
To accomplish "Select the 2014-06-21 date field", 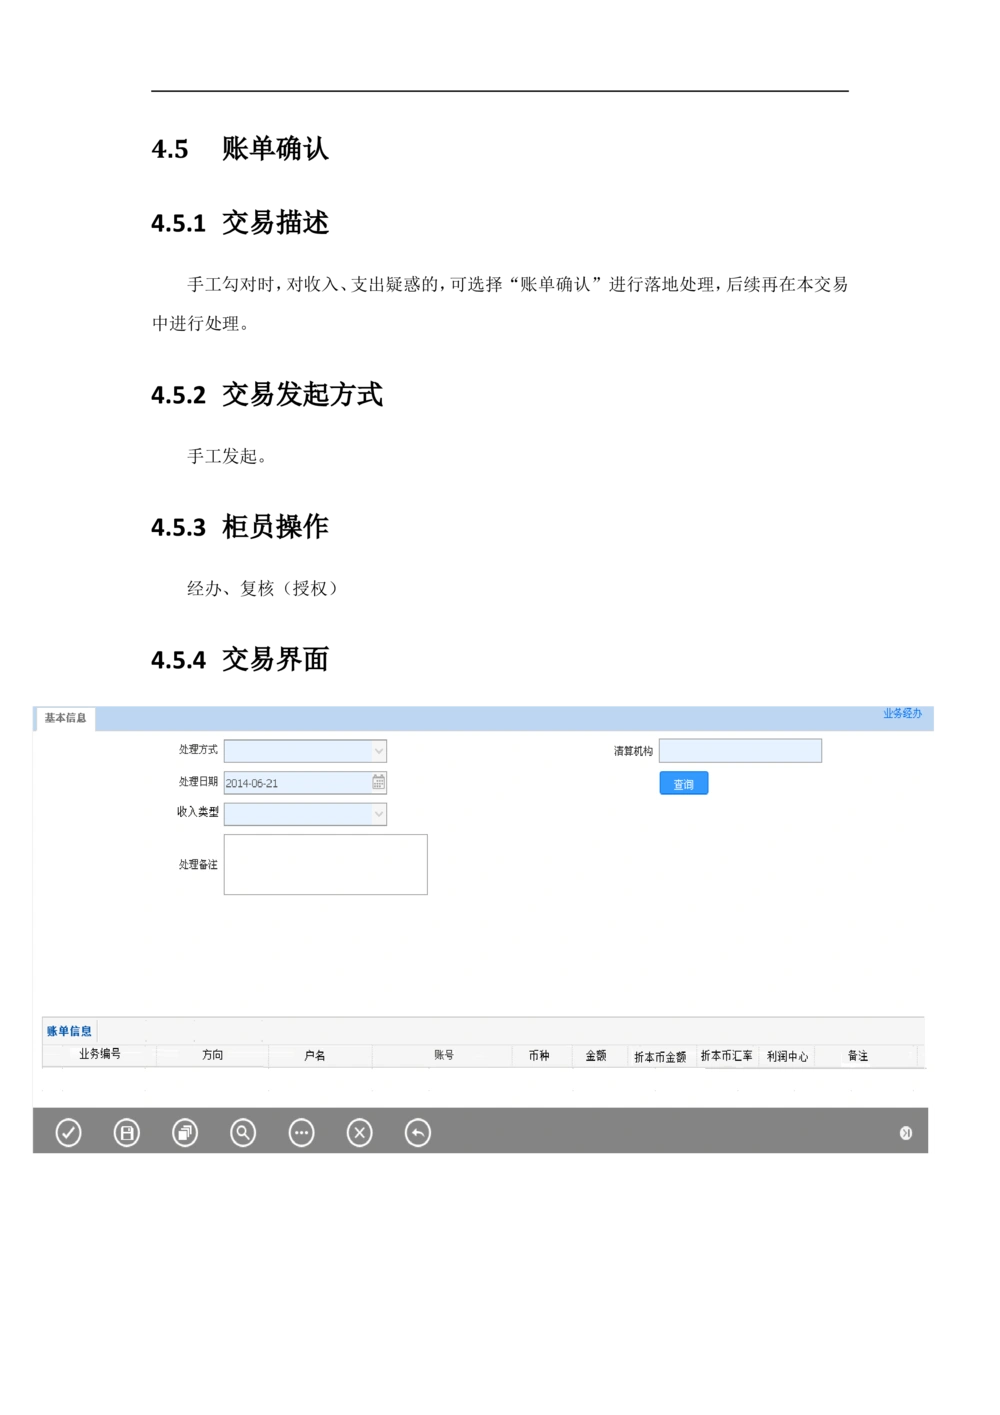I will pyautogui.click(x=290, y=783).
